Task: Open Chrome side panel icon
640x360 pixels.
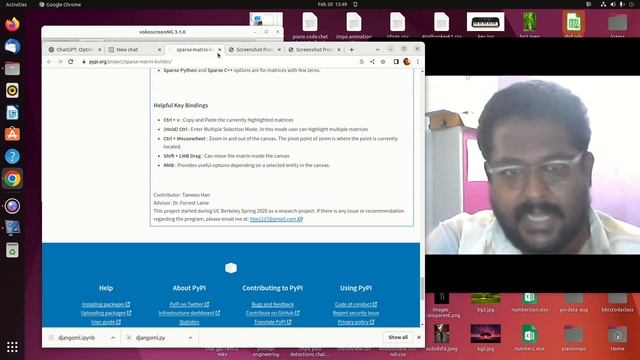Action: tap(396, 62)
